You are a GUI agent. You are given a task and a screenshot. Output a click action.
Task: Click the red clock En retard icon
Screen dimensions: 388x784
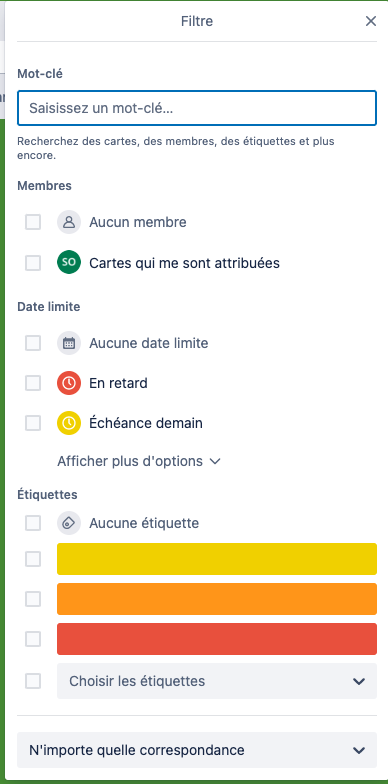tap(69, 383)
